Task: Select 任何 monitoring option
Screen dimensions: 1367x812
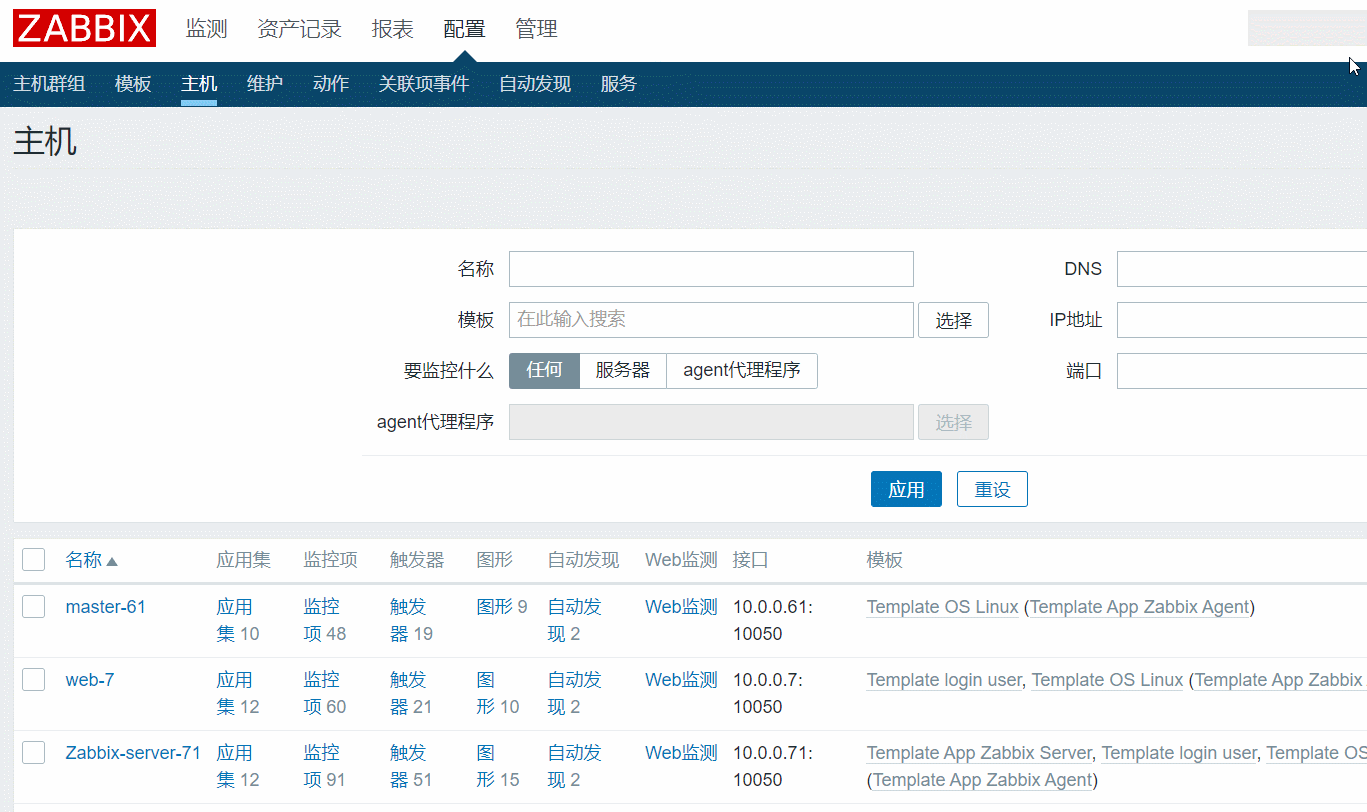Action: [x=544, y=370]
